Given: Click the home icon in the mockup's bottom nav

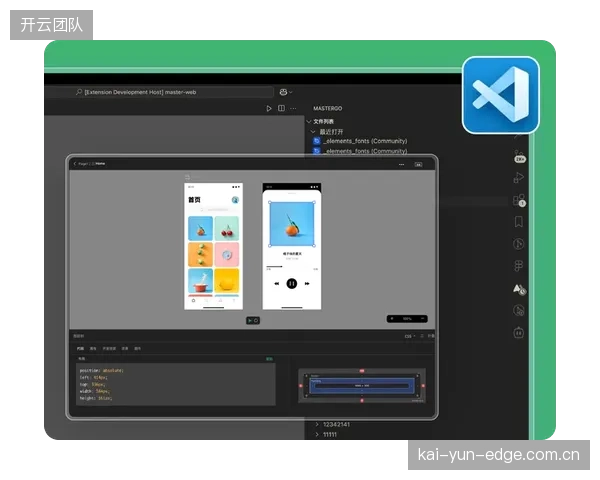Looking at the screenshot, I should 193,301.
